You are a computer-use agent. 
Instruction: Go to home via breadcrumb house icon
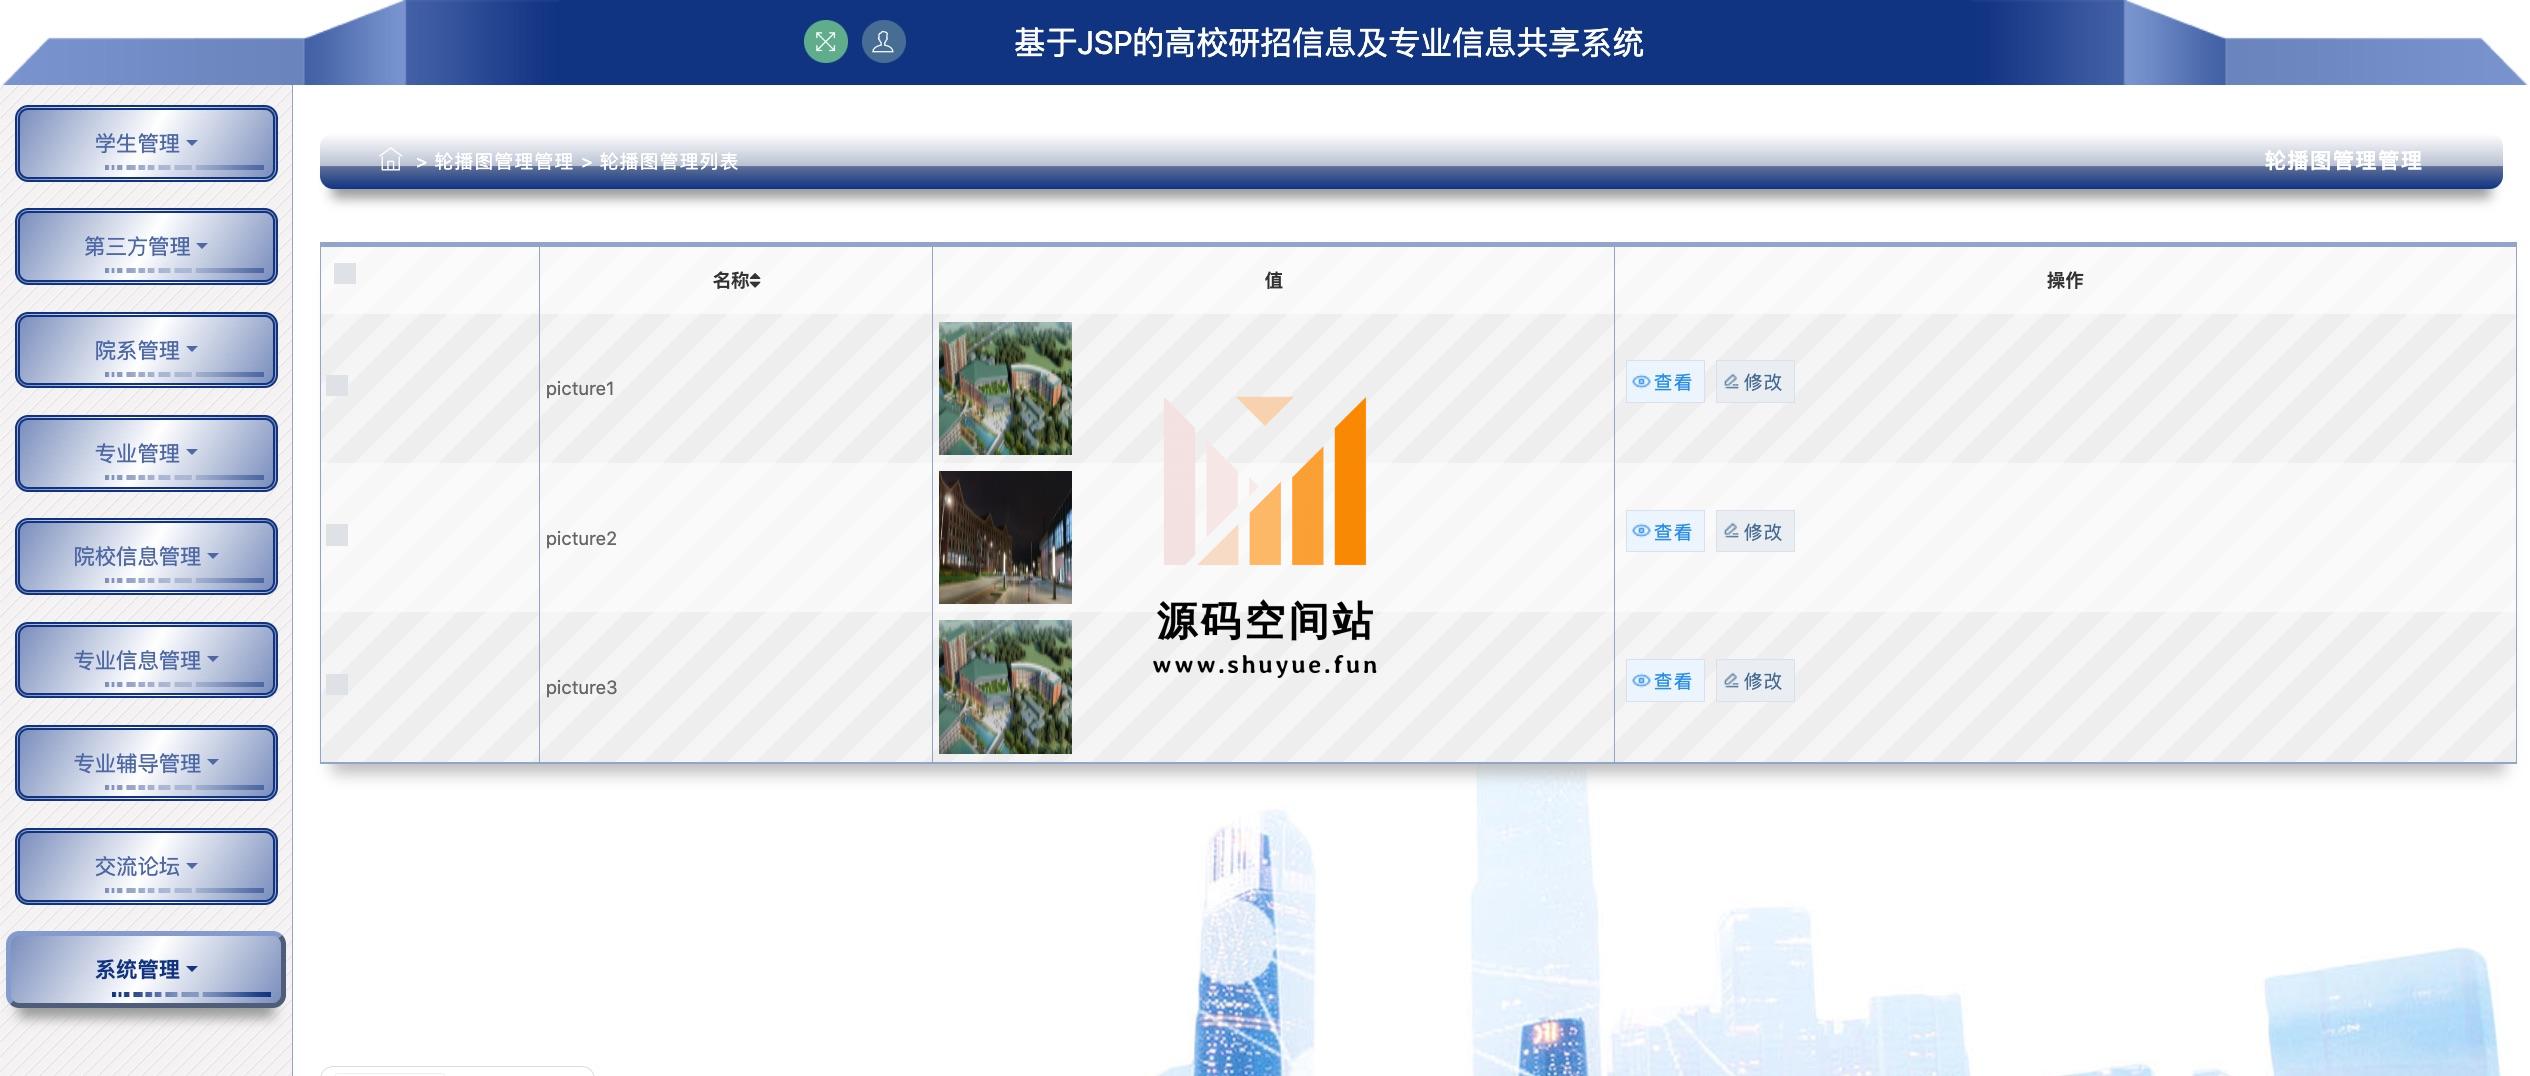click(x=391, y=160)
